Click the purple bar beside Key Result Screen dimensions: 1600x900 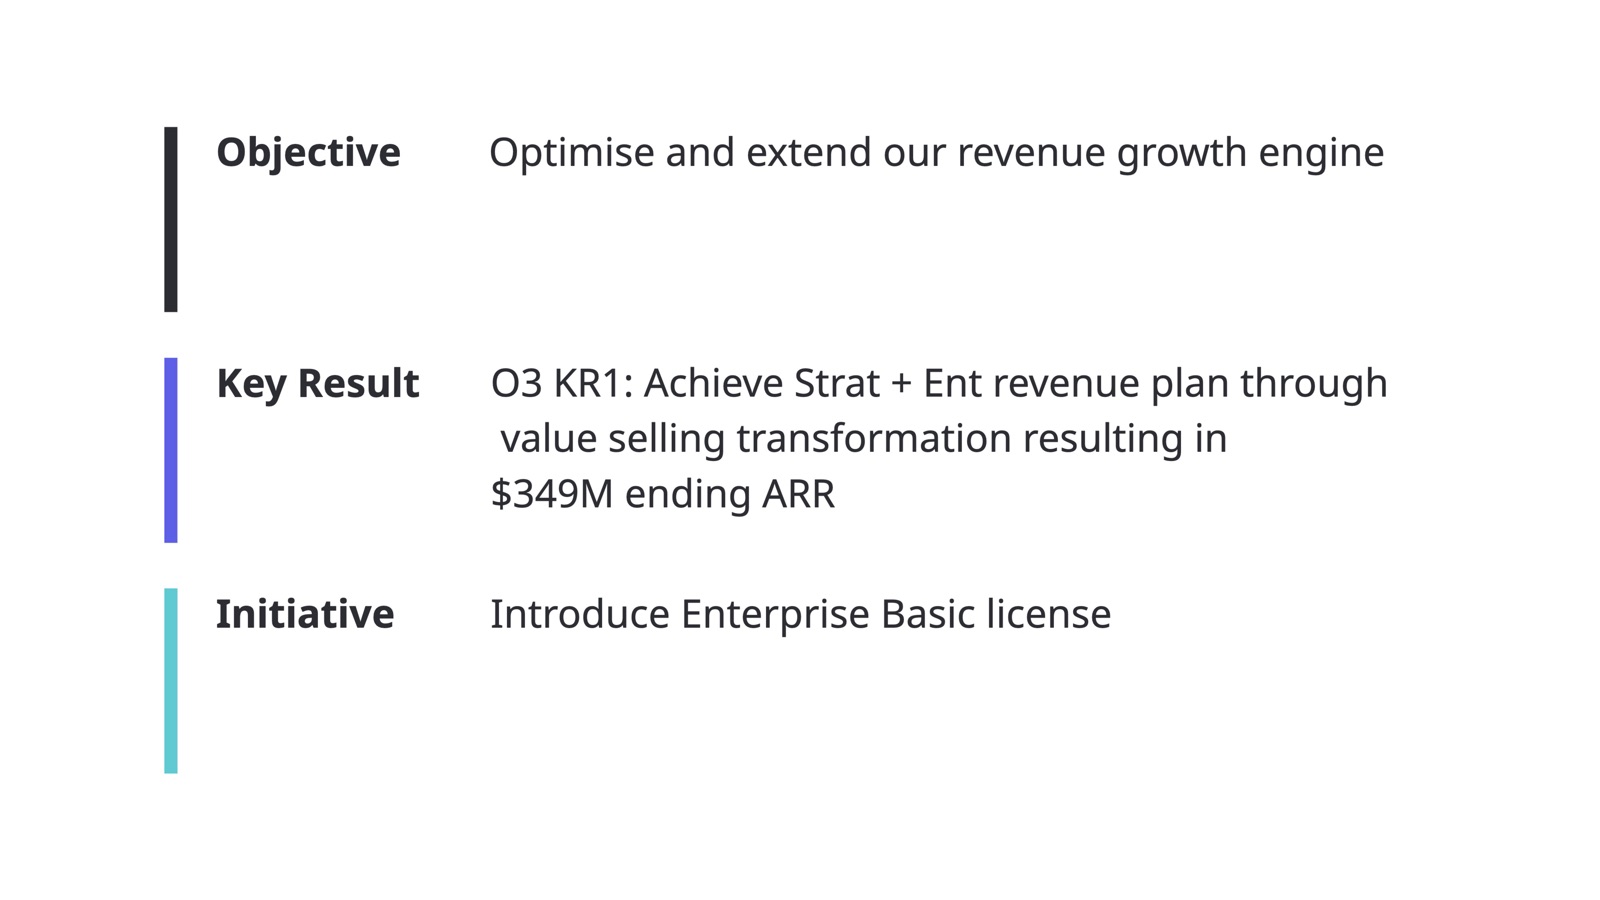(171, 450)
